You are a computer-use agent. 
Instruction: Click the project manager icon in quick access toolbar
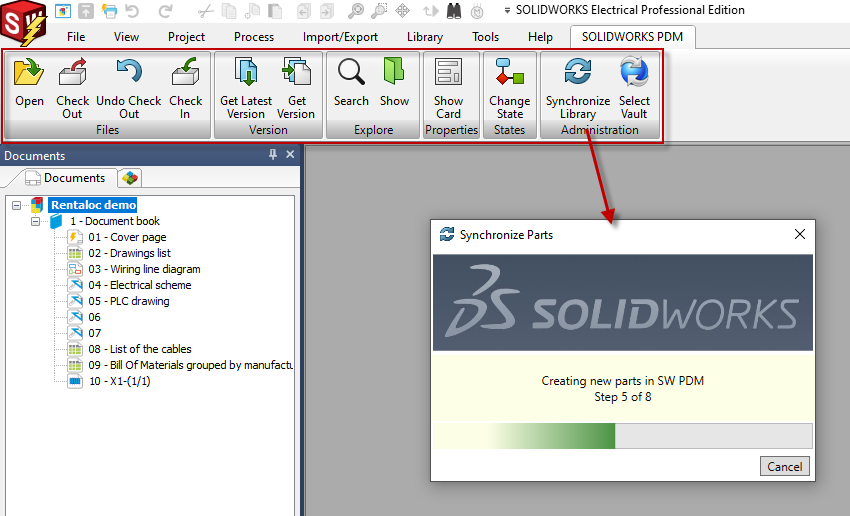[x=63, y=11]
